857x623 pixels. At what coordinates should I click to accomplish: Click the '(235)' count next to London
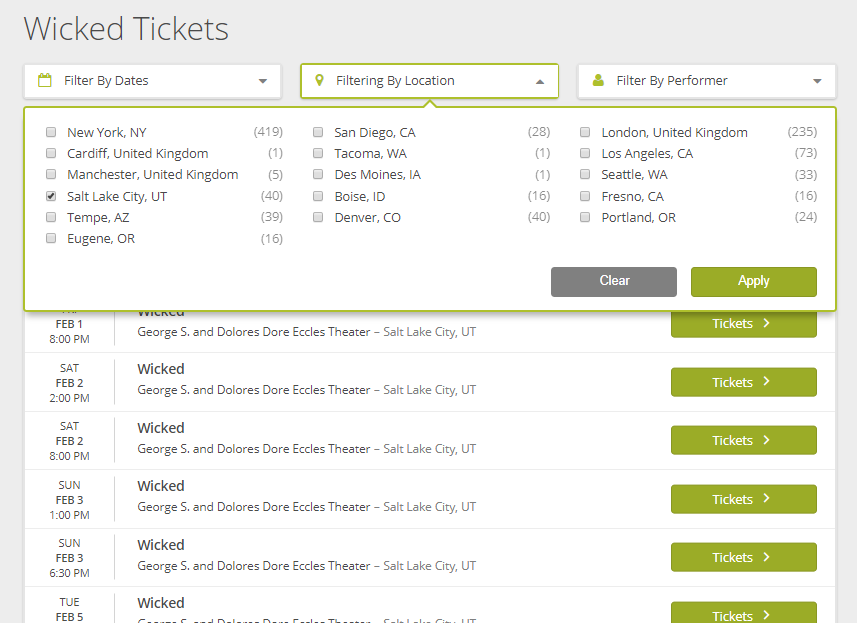tap(802, 132)
